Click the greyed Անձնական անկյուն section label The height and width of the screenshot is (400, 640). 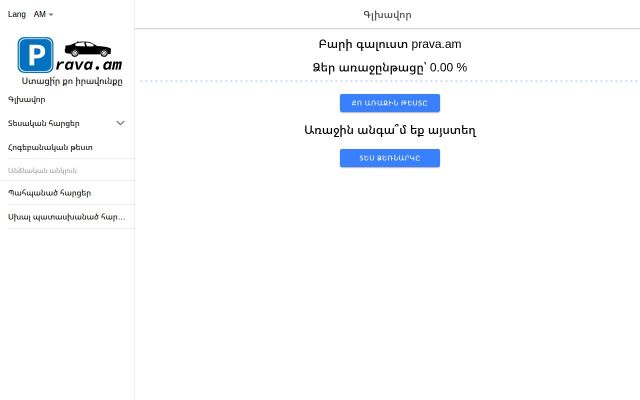point(42,171)
